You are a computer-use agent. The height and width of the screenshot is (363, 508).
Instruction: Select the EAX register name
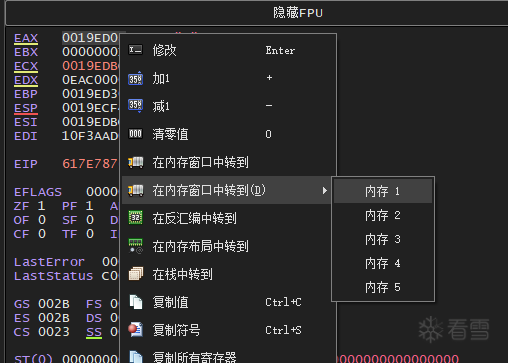coord(26,38)
